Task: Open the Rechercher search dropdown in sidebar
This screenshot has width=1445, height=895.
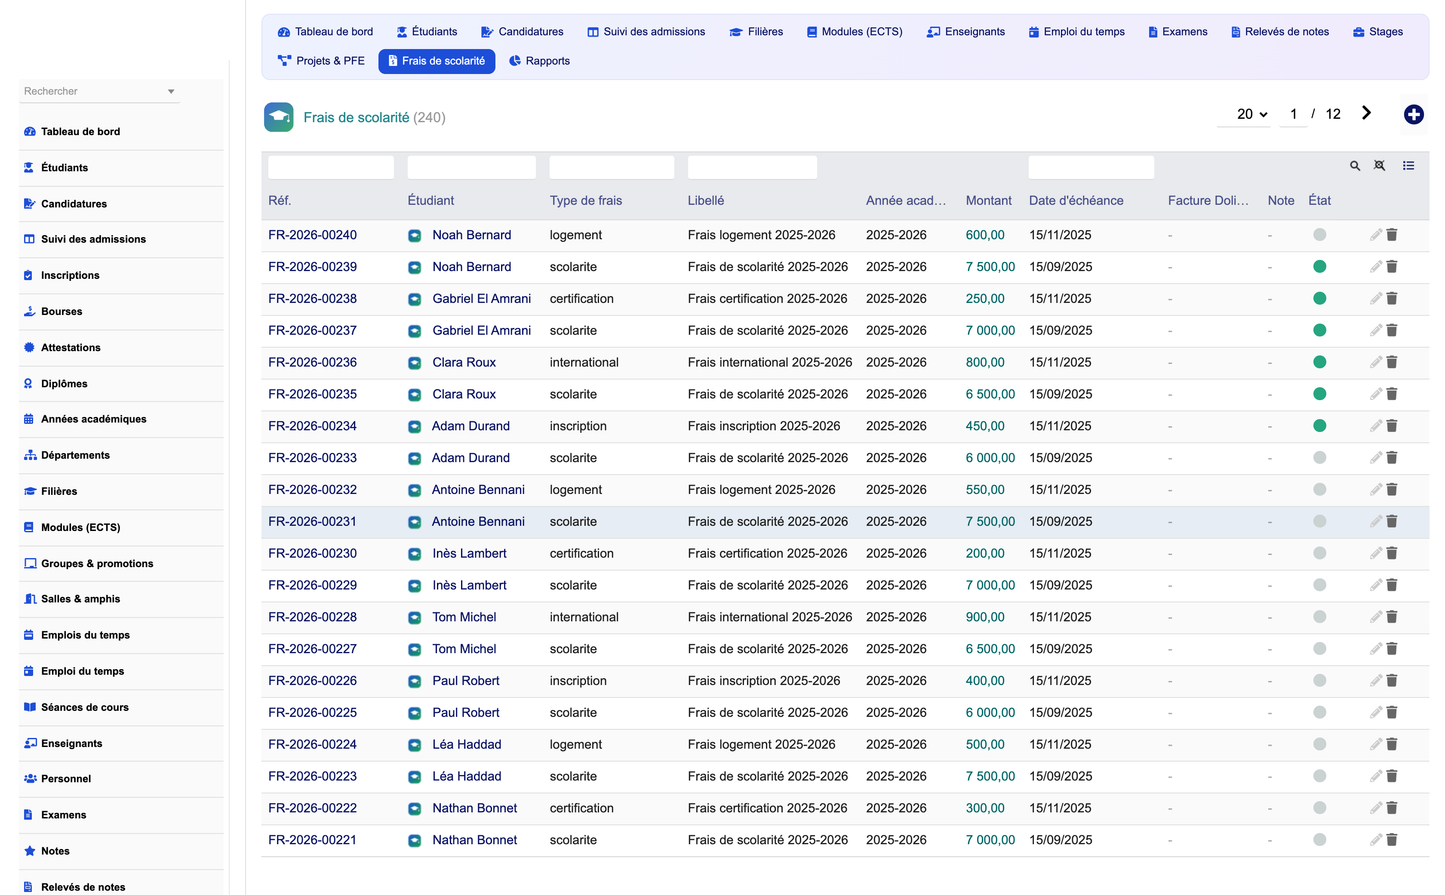Action: click(x=100, y=91)
